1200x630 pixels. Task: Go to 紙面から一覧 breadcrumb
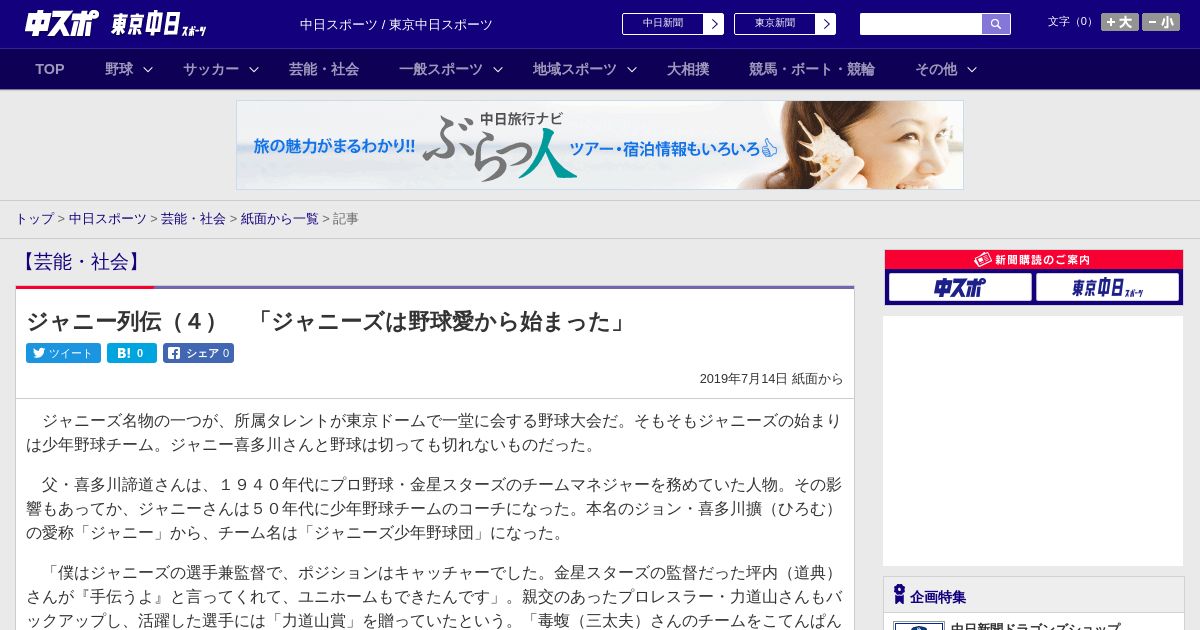coord(280,219)
